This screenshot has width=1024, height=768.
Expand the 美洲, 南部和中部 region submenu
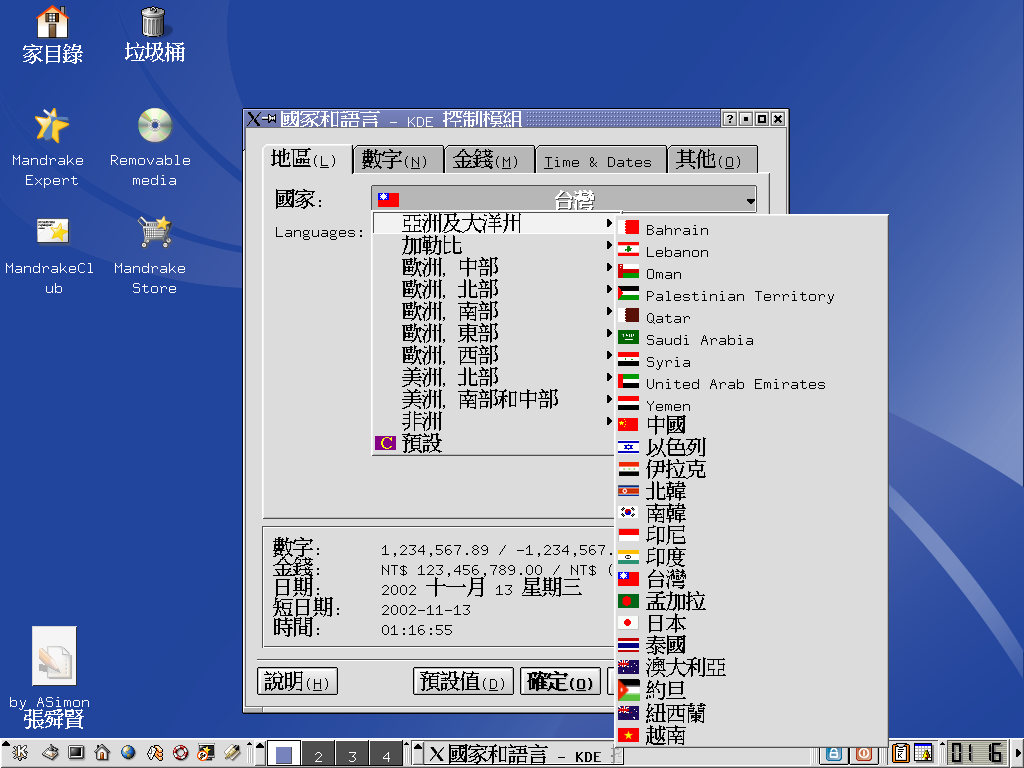click(x=494, y=400)
